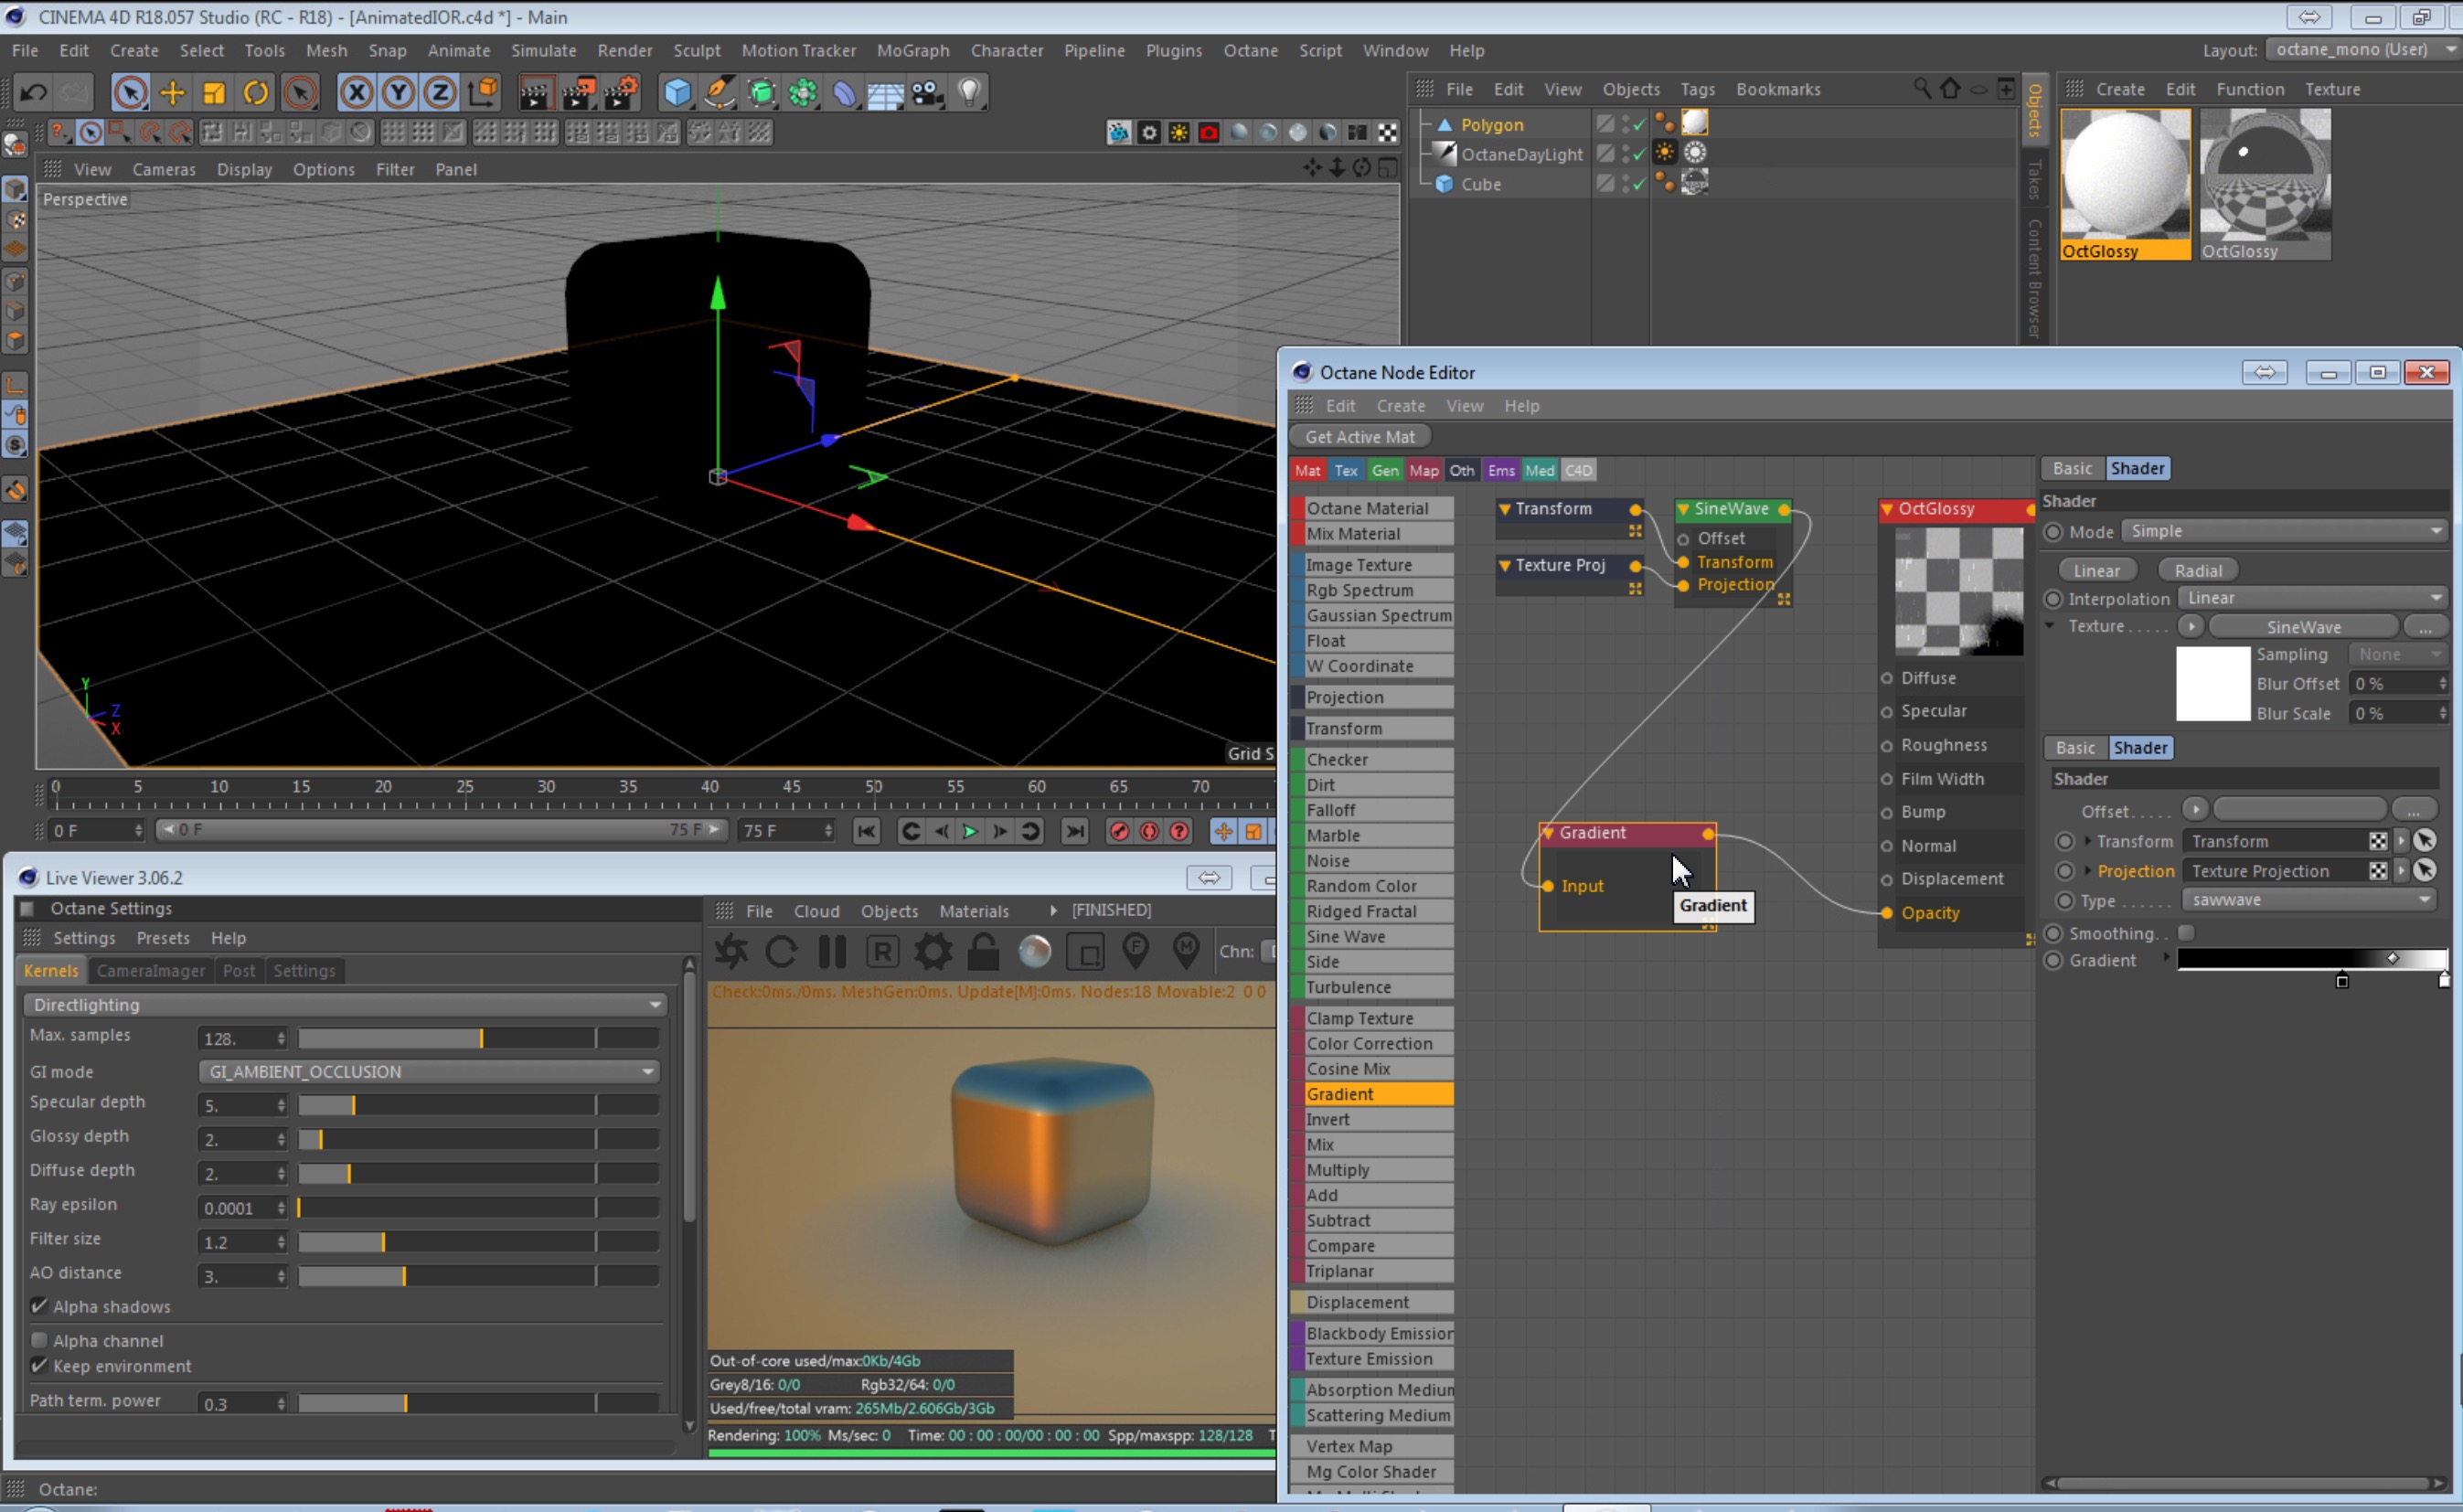Viewport: 2463px width, 1512px height.
Task: Disable the Alpha shadows checkbox
Action: [39, 1306]
